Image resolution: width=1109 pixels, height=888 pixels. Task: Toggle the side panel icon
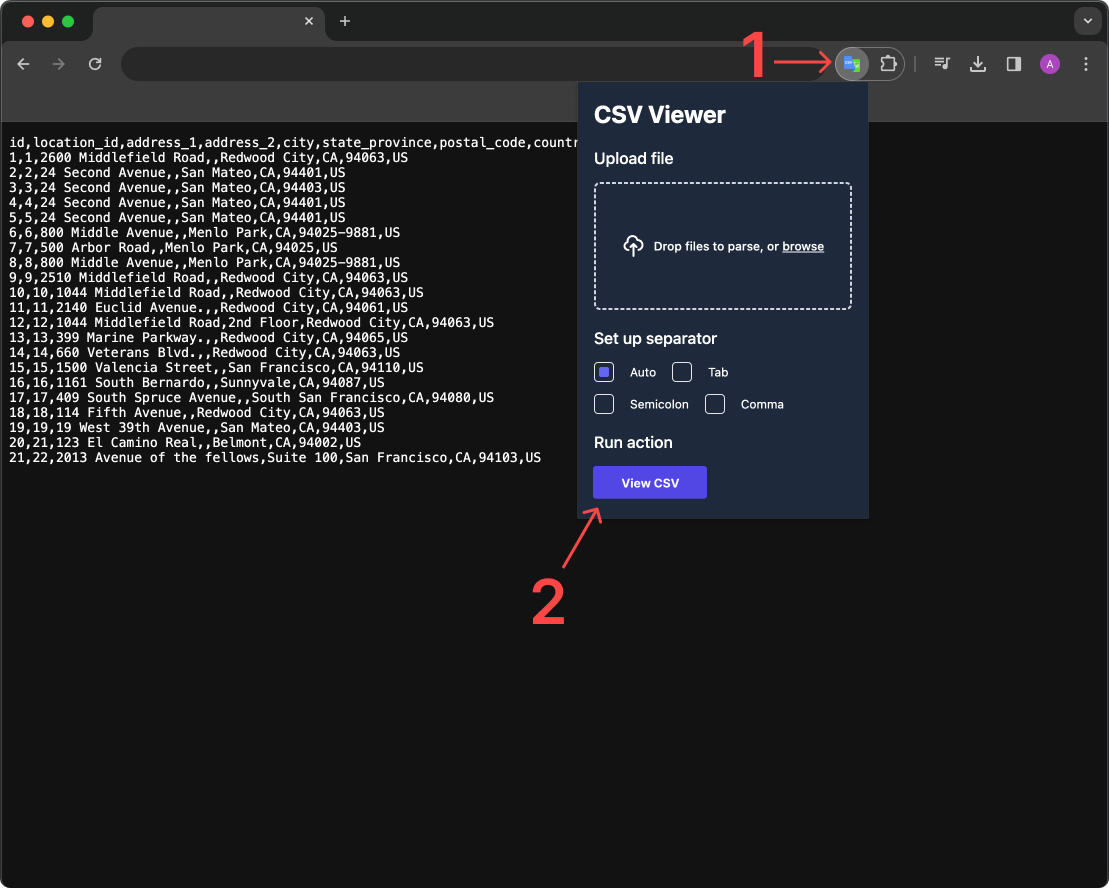1014,64
